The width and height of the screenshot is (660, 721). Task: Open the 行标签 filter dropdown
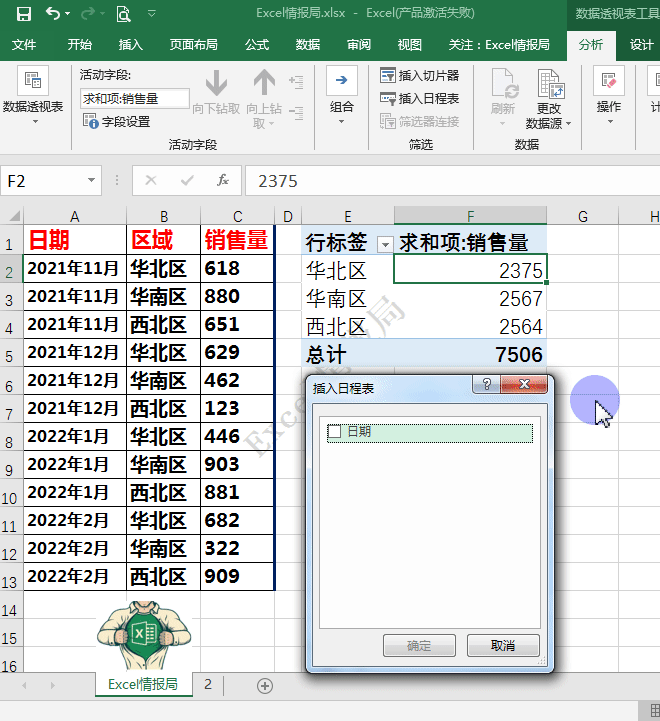385,244
